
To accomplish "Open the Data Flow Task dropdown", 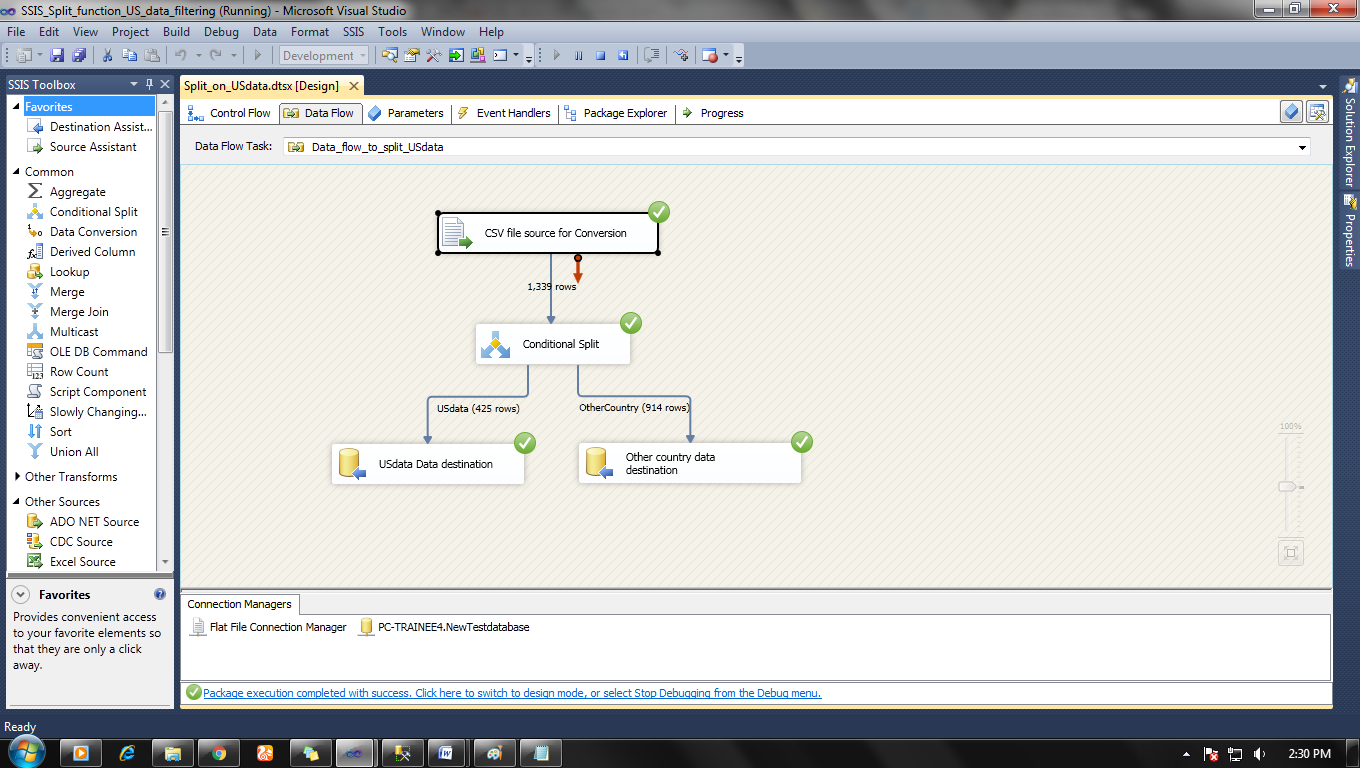I will coord(1302,147).
